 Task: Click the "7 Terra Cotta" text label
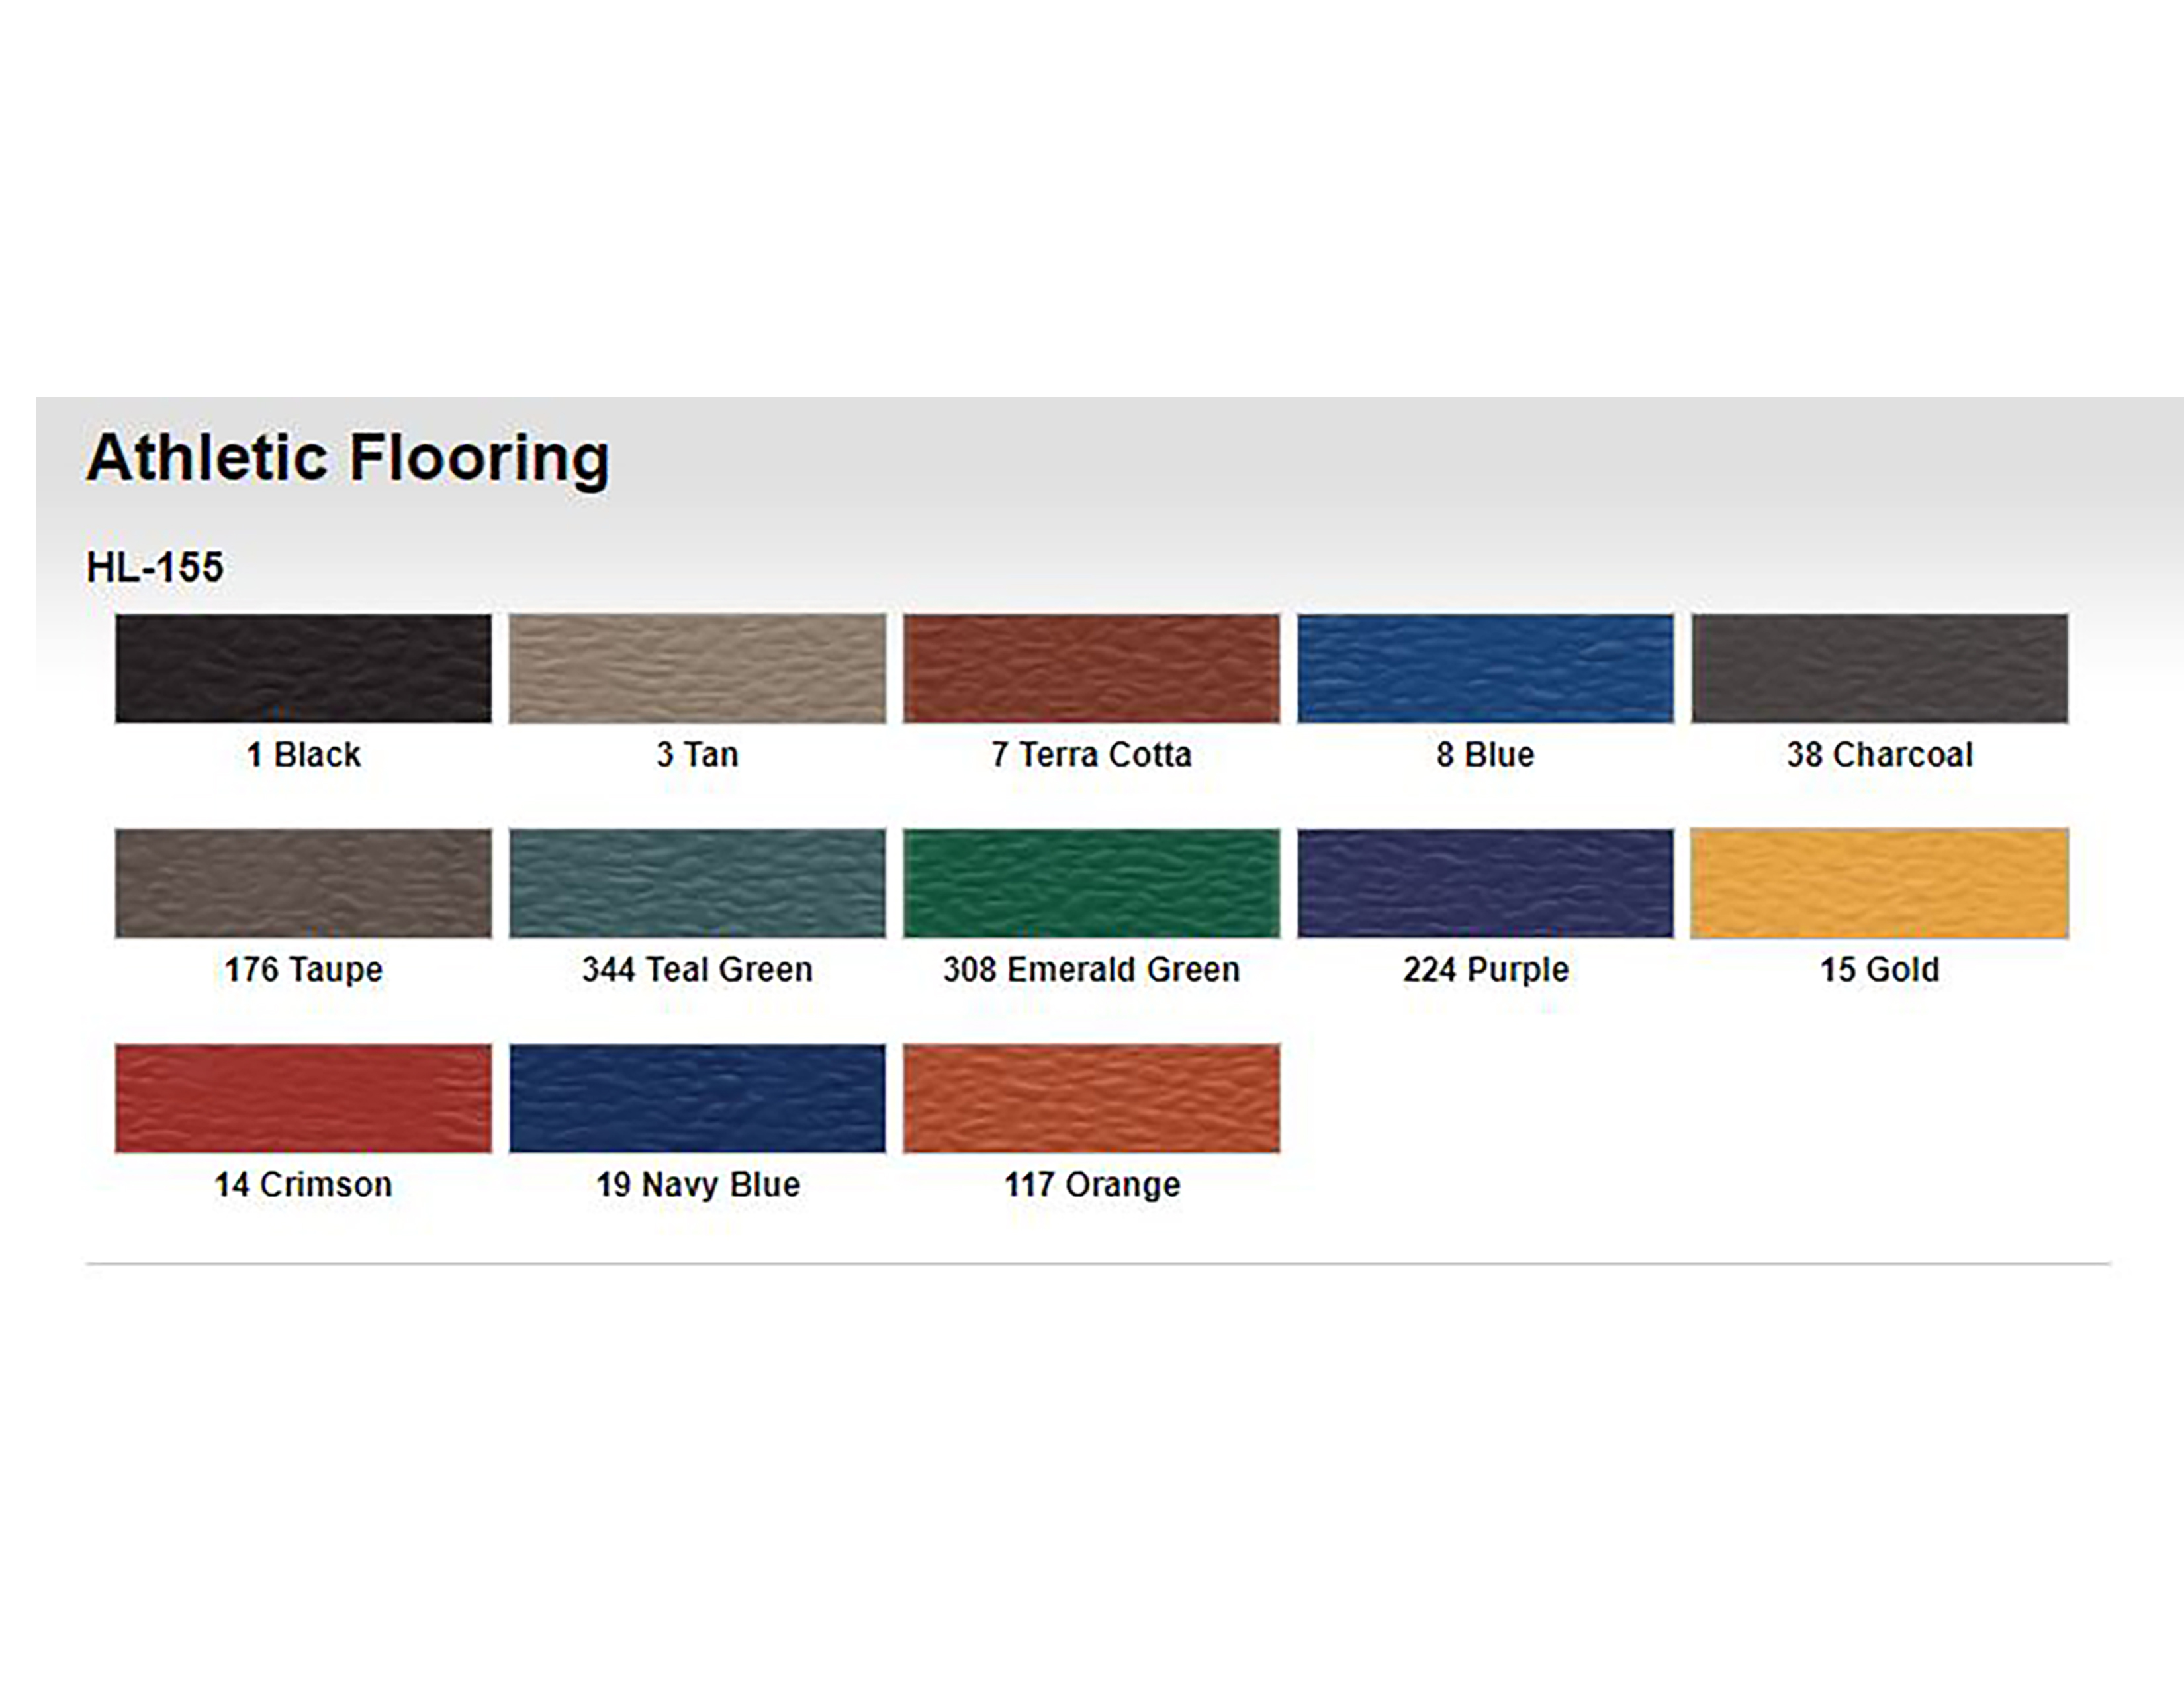(x=1091, y=755)
